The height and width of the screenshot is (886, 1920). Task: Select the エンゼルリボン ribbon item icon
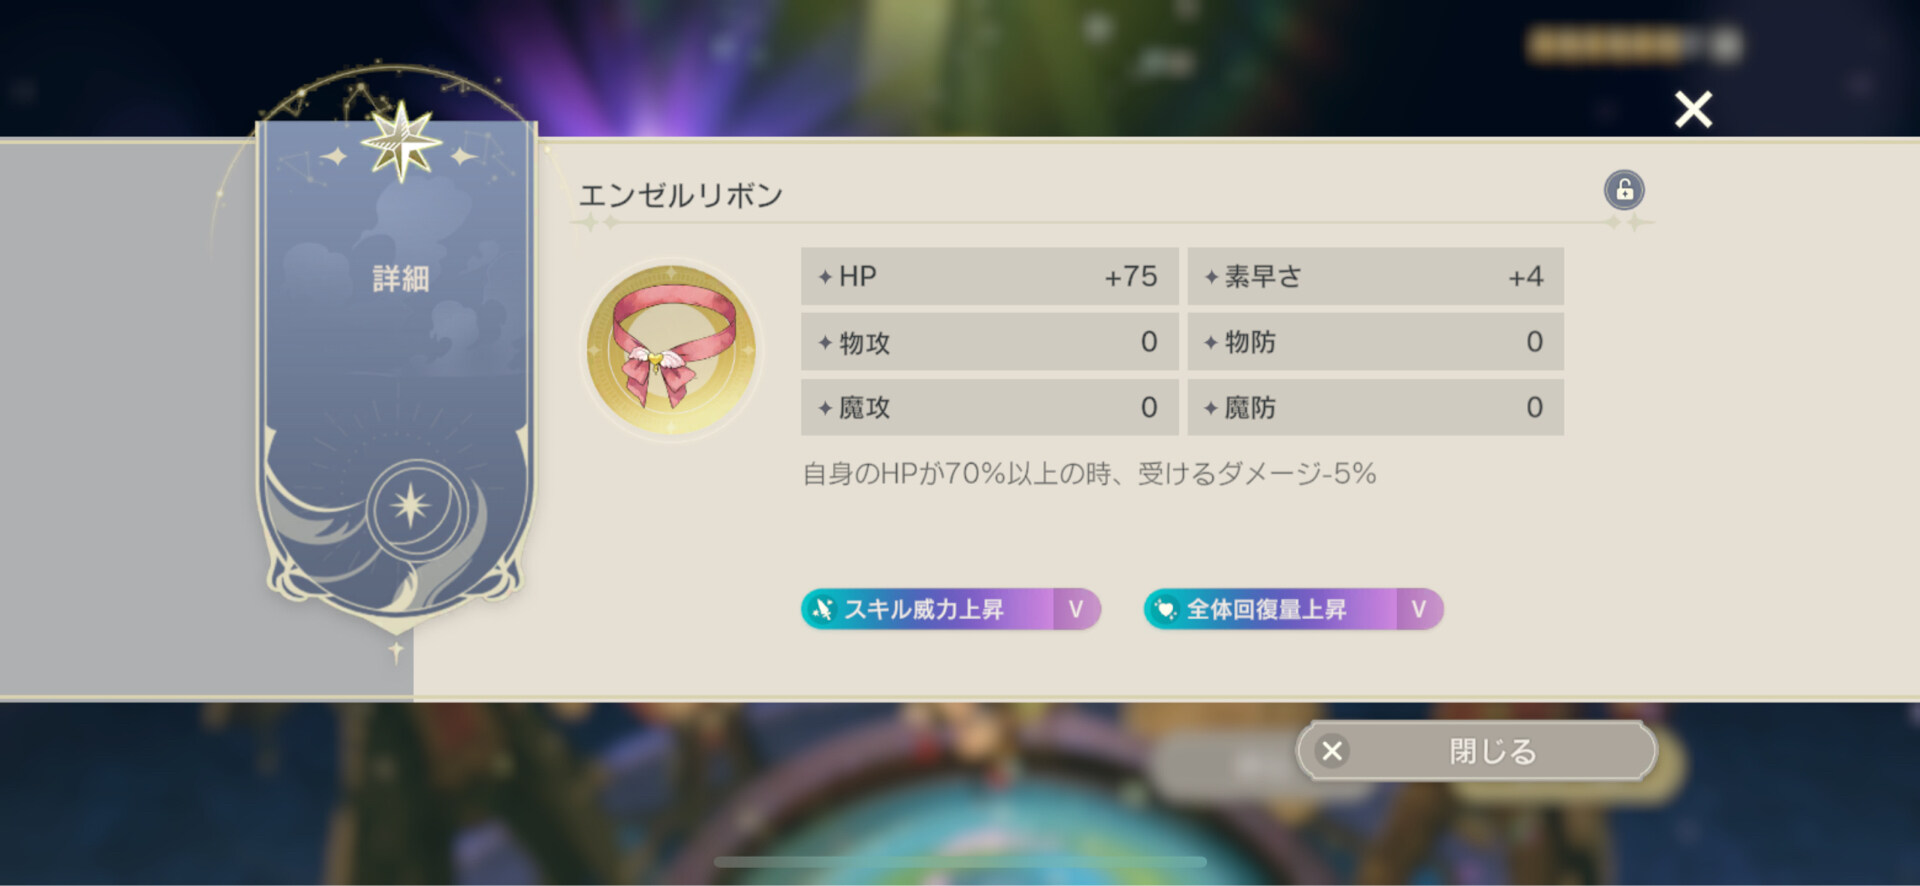(671, 349)
